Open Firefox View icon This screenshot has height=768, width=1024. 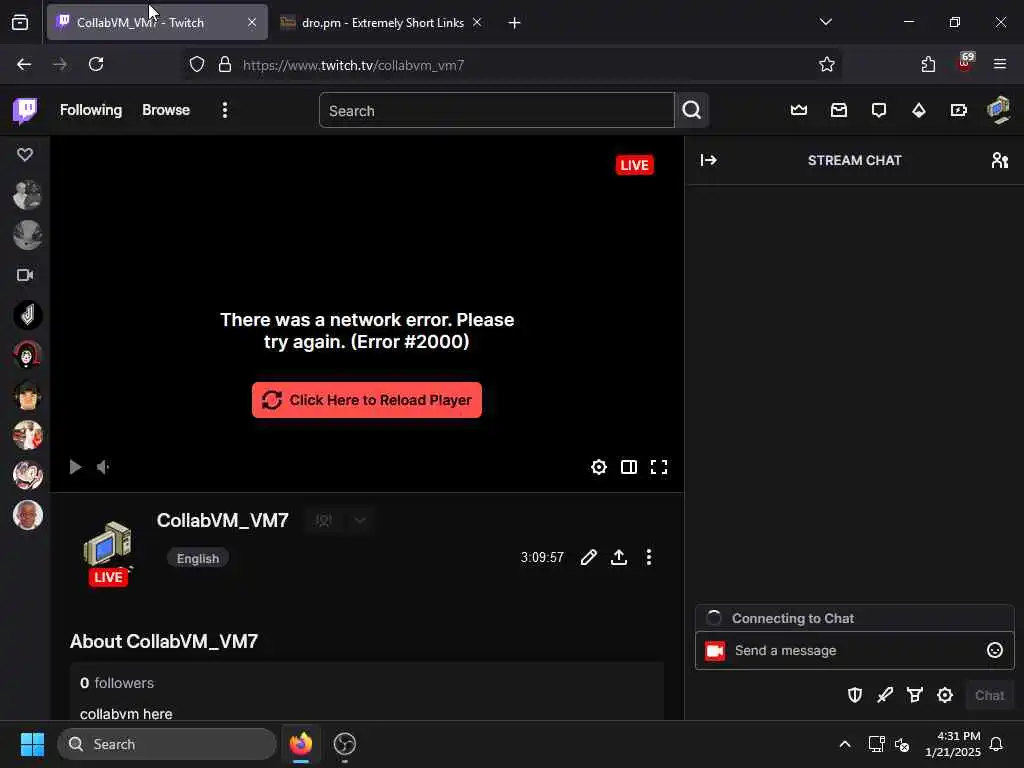tap(20, 23)
